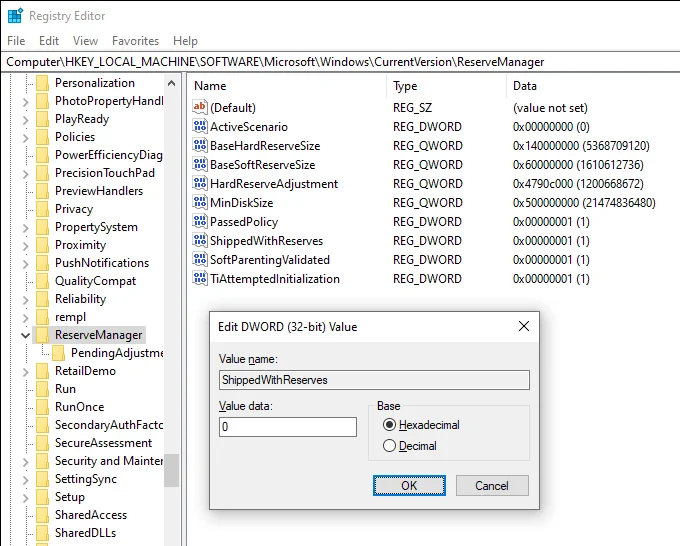Expand the Policies tree node
This screenshot has width=680, height=546.
[x=26, y=138]
